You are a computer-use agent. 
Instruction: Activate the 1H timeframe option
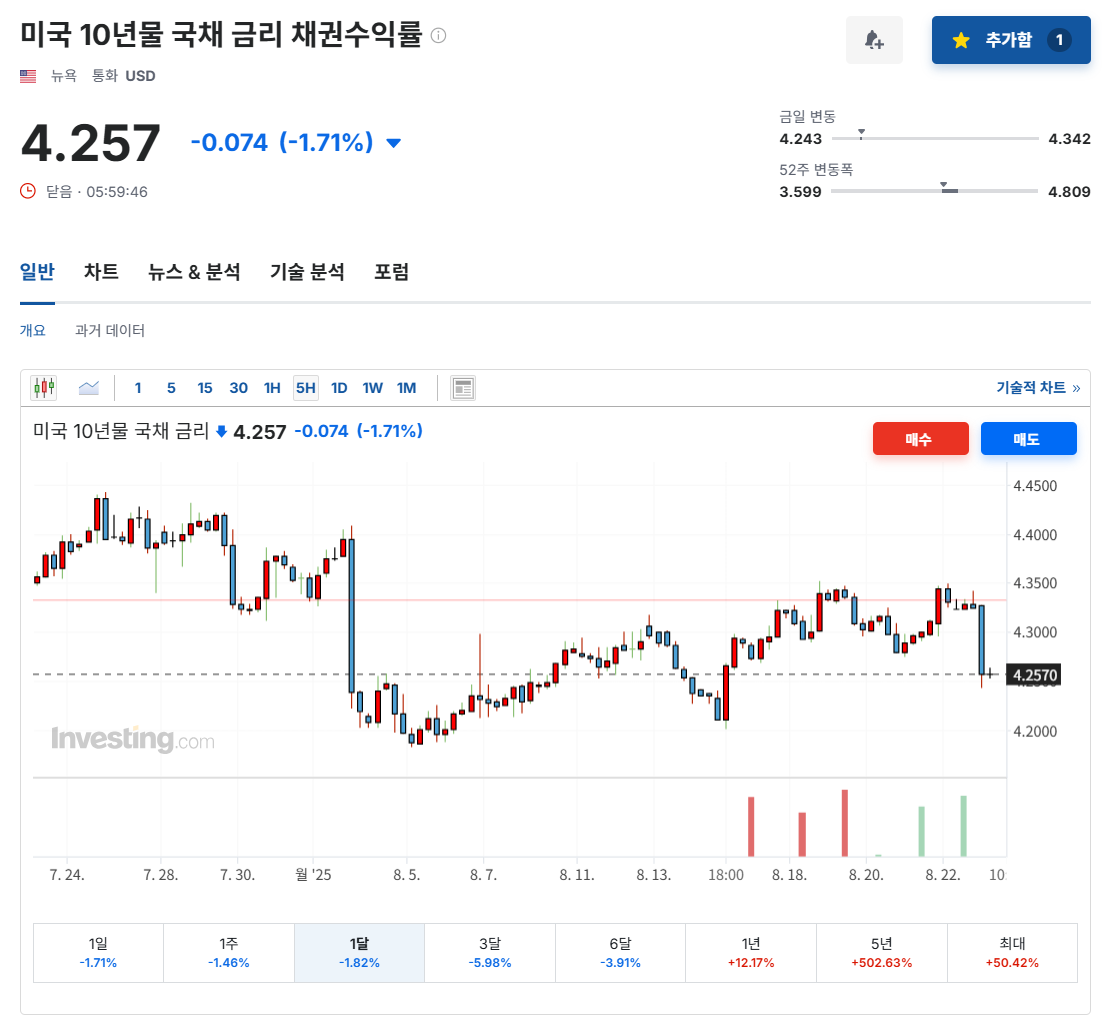272,387
